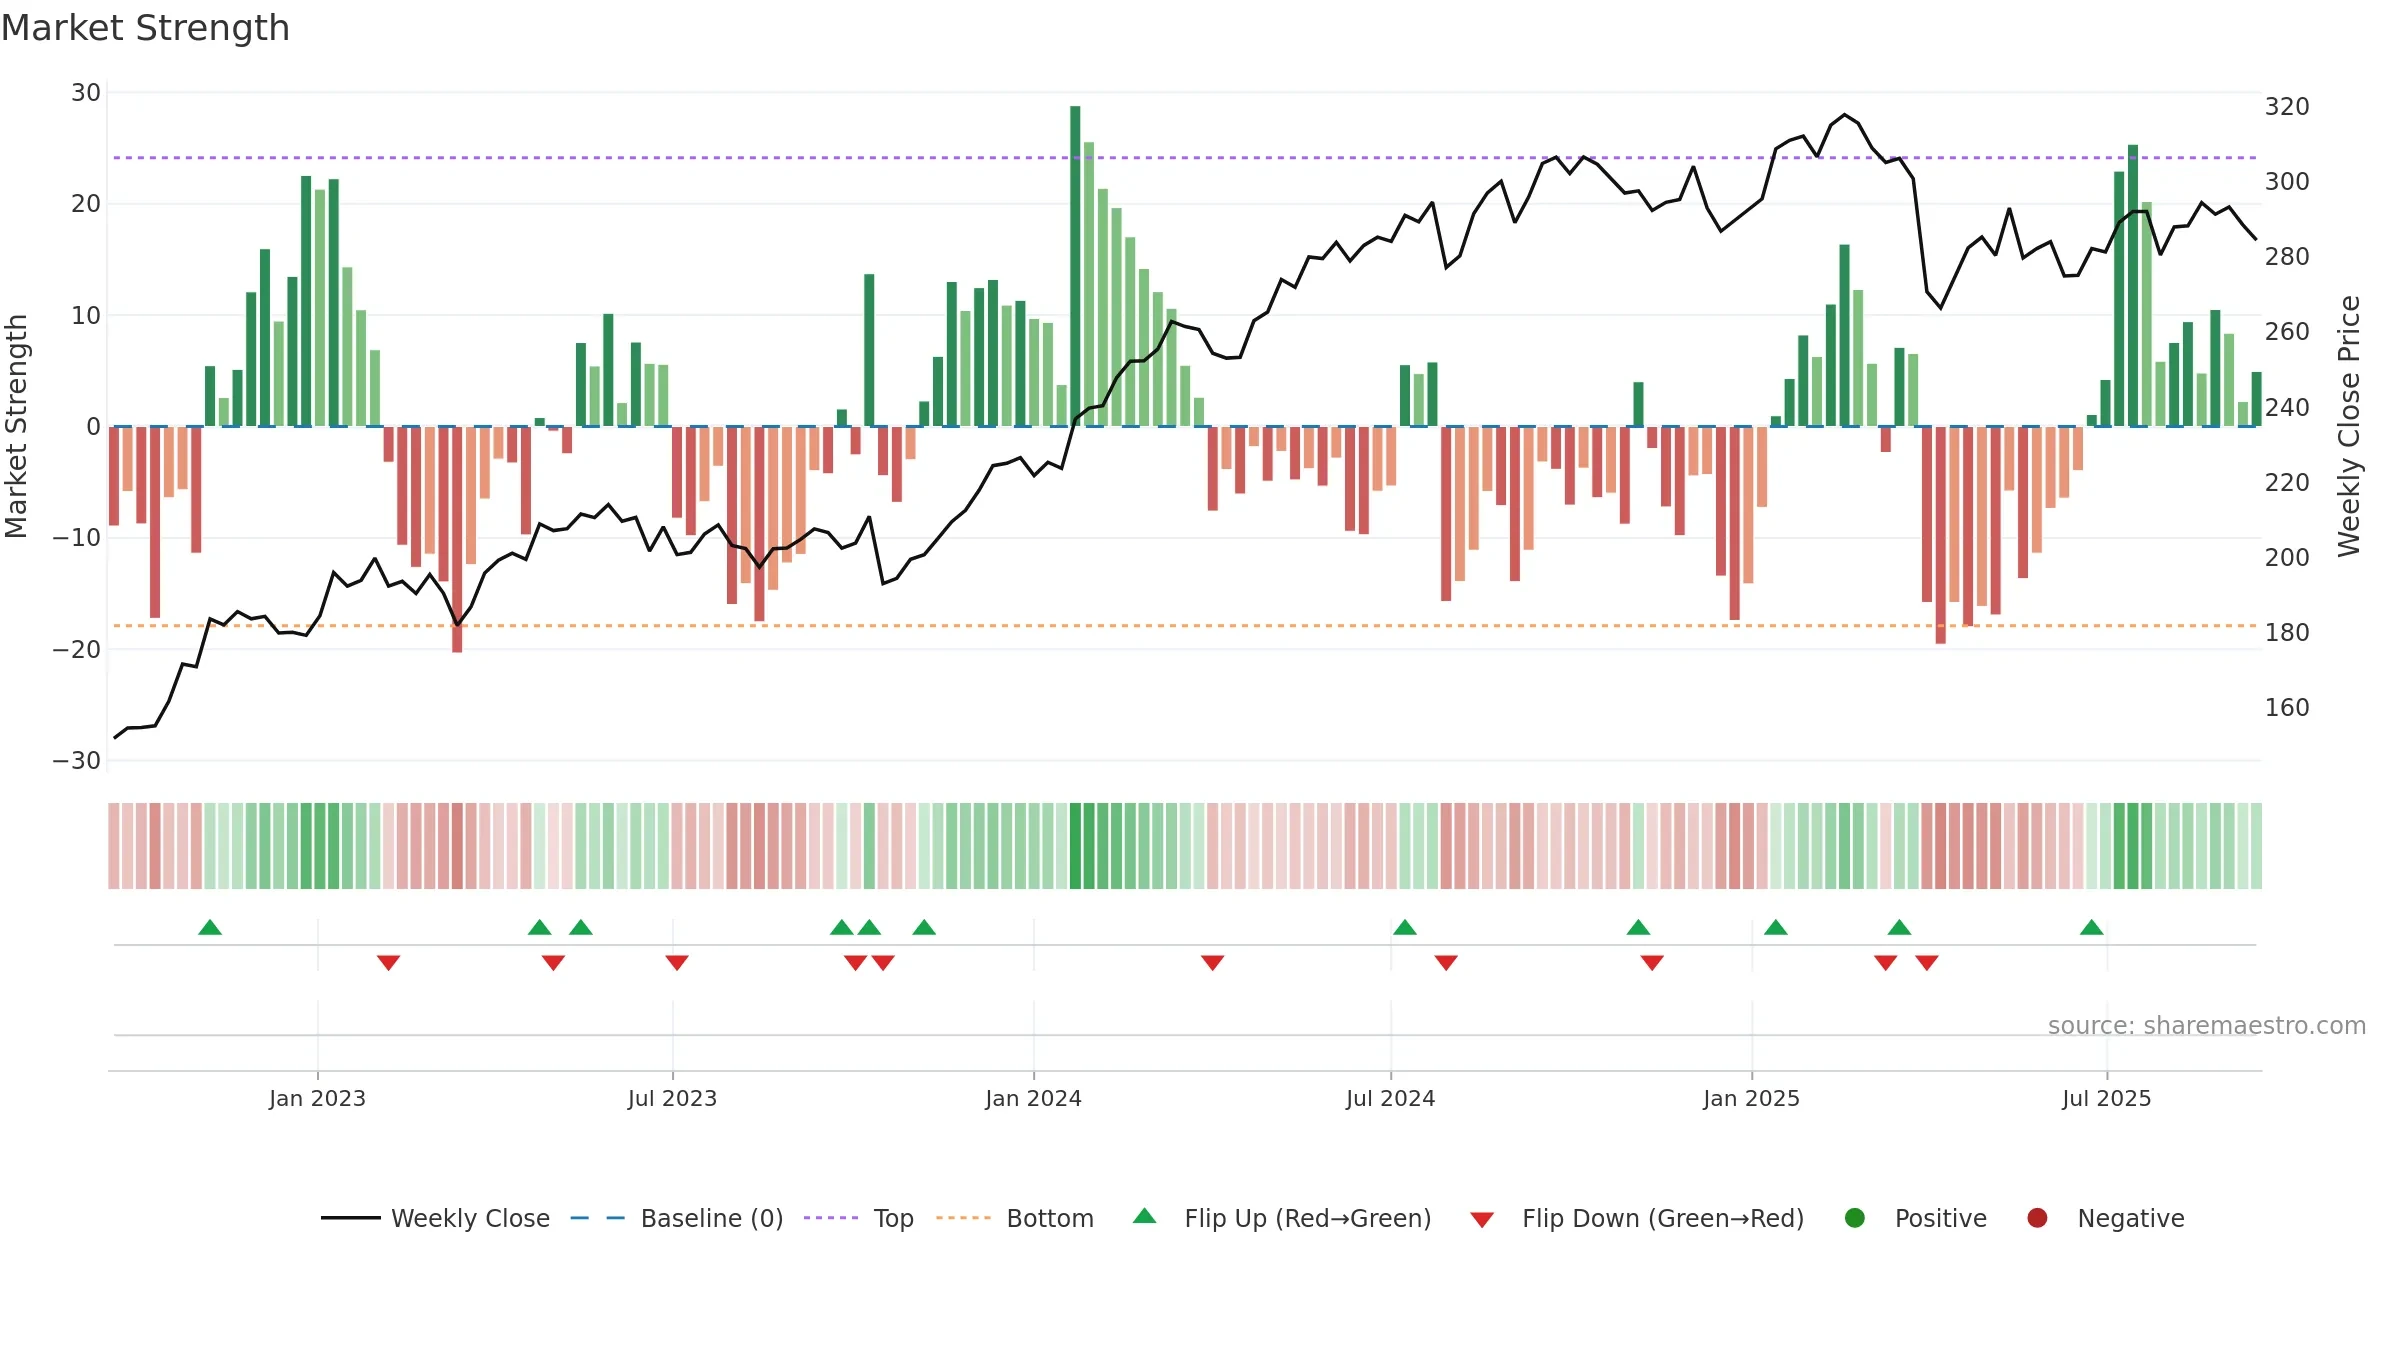Viewport: 2400px width, 1350px height.
Task: Select the green Flip Up triangle just after Jan 2025
Action: pyautogui.click(x=1776, y=927)
